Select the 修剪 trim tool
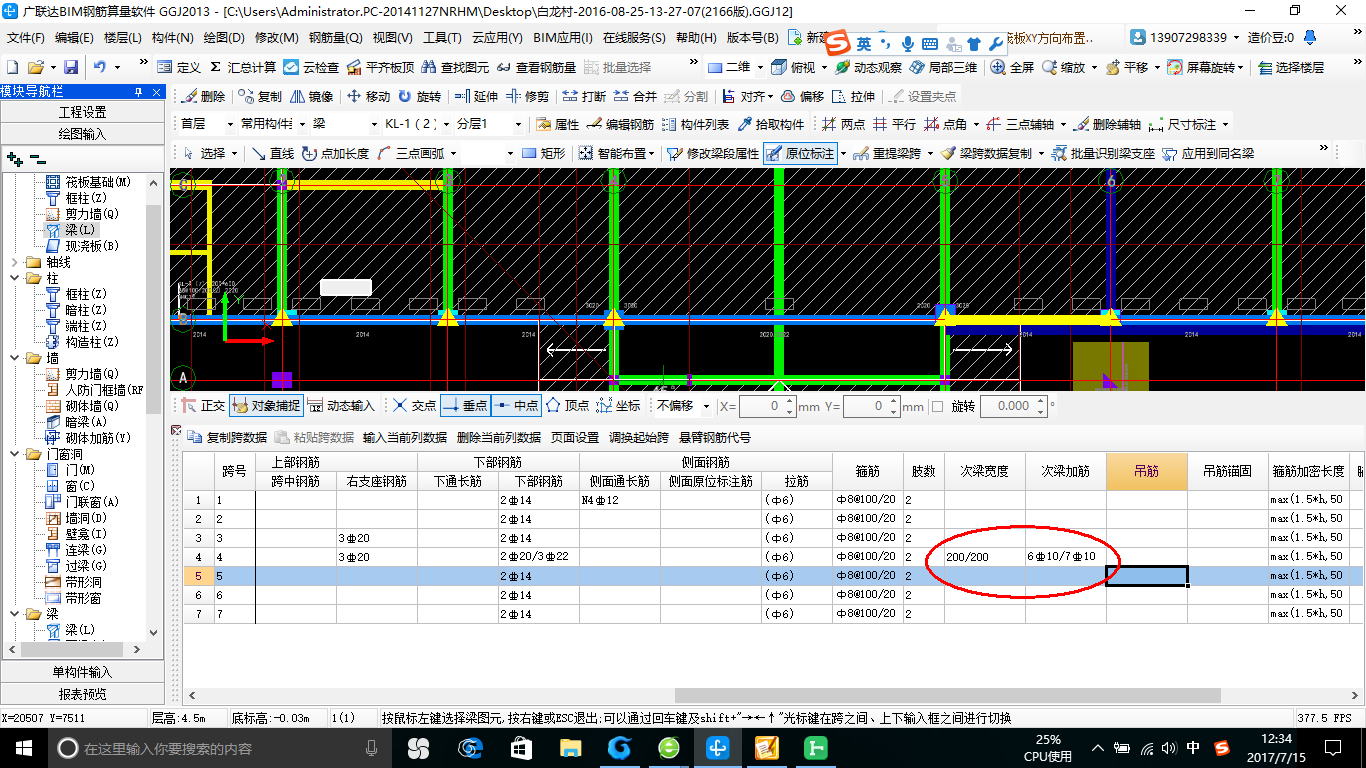The image size is (1366, 768). [x=527, y=96]
